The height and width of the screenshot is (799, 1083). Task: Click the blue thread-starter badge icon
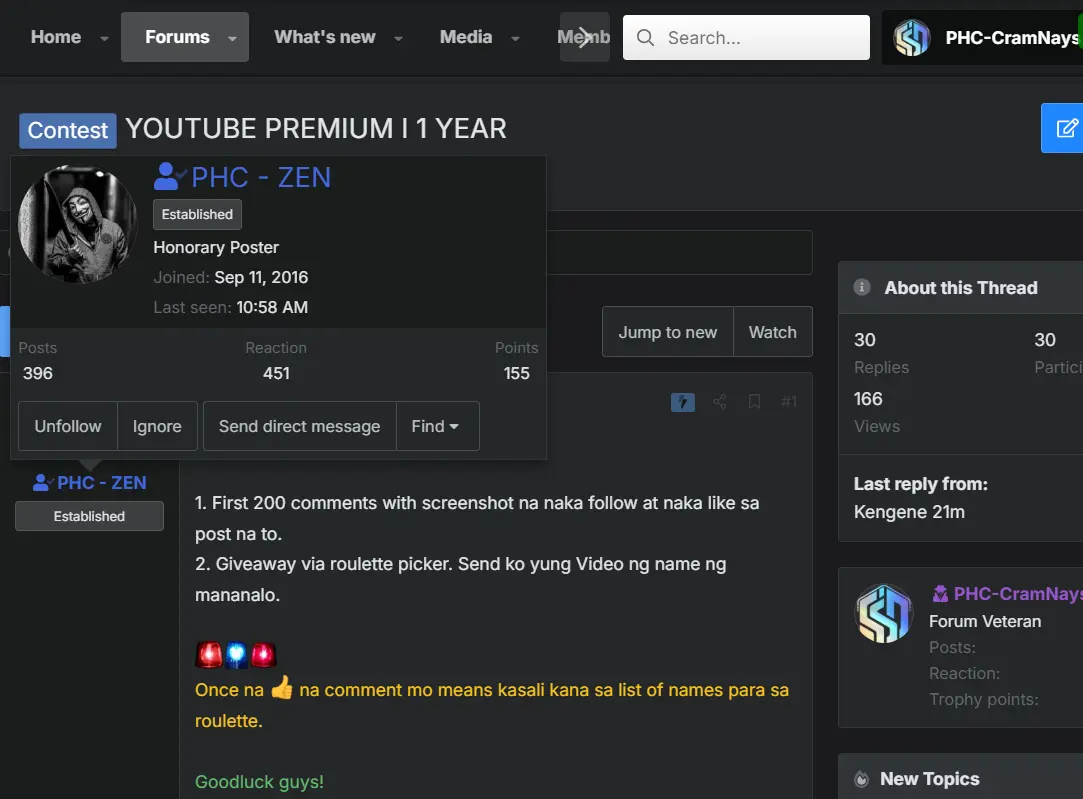(683, 402)
